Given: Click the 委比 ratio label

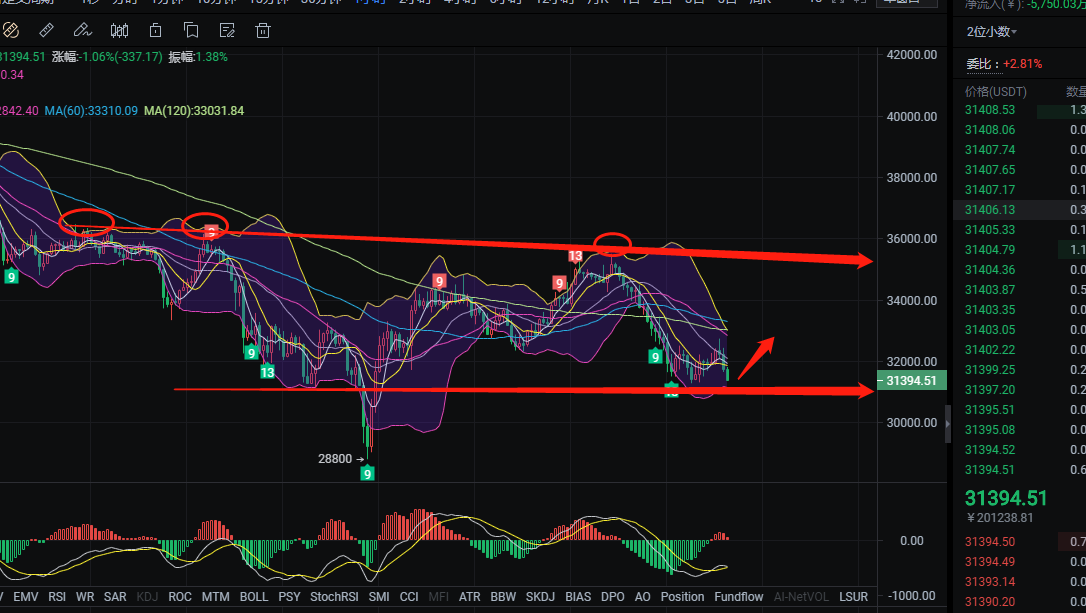Looking at the screenshot, I should coord(978,64).
